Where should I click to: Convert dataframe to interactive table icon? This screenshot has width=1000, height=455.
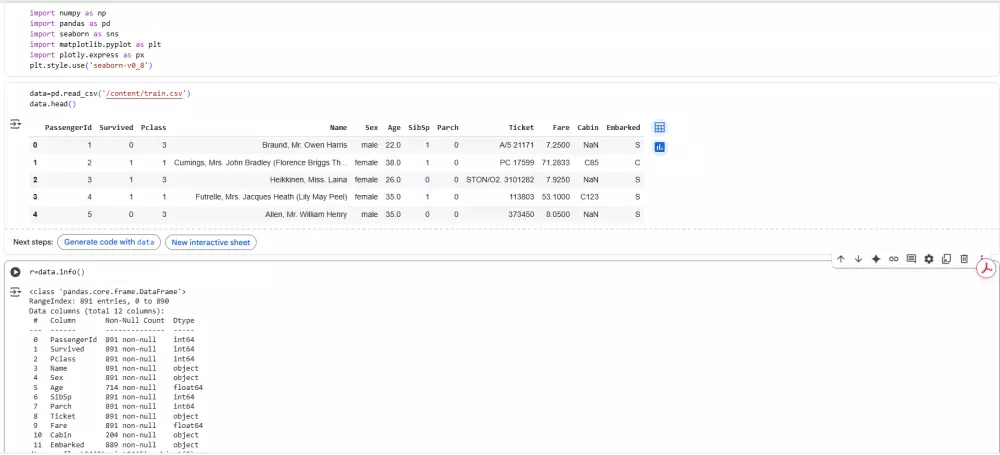[659, 128]
